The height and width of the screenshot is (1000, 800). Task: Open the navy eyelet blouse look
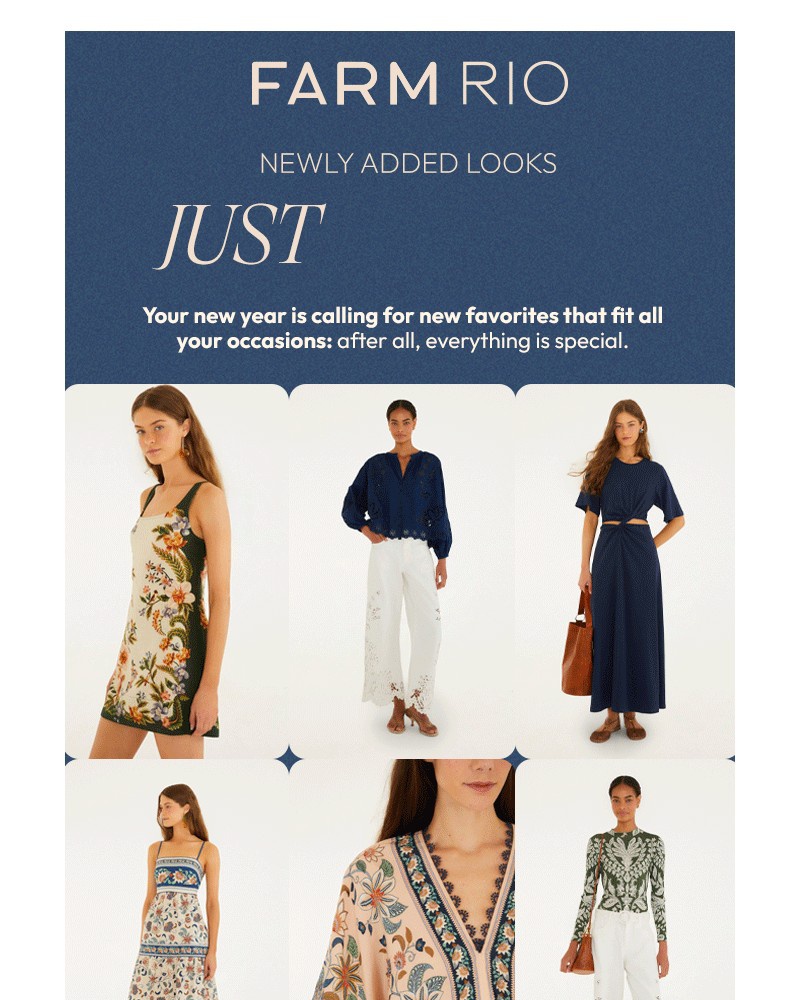402,571
